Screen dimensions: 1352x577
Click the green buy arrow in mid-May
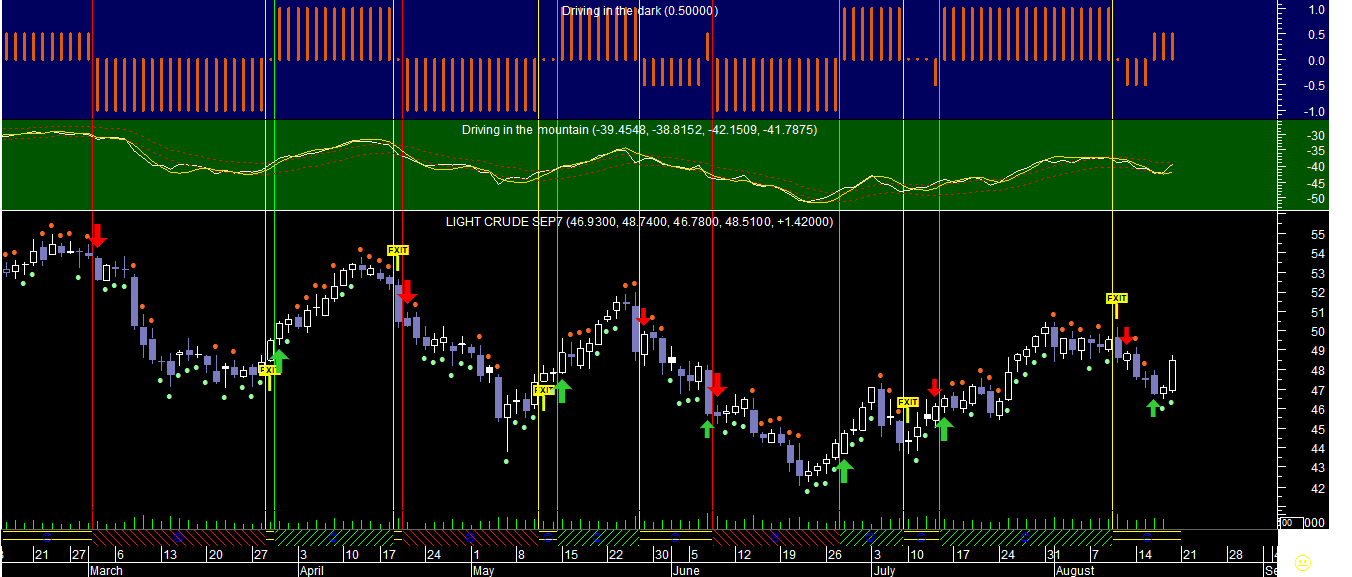coord(562,391)
